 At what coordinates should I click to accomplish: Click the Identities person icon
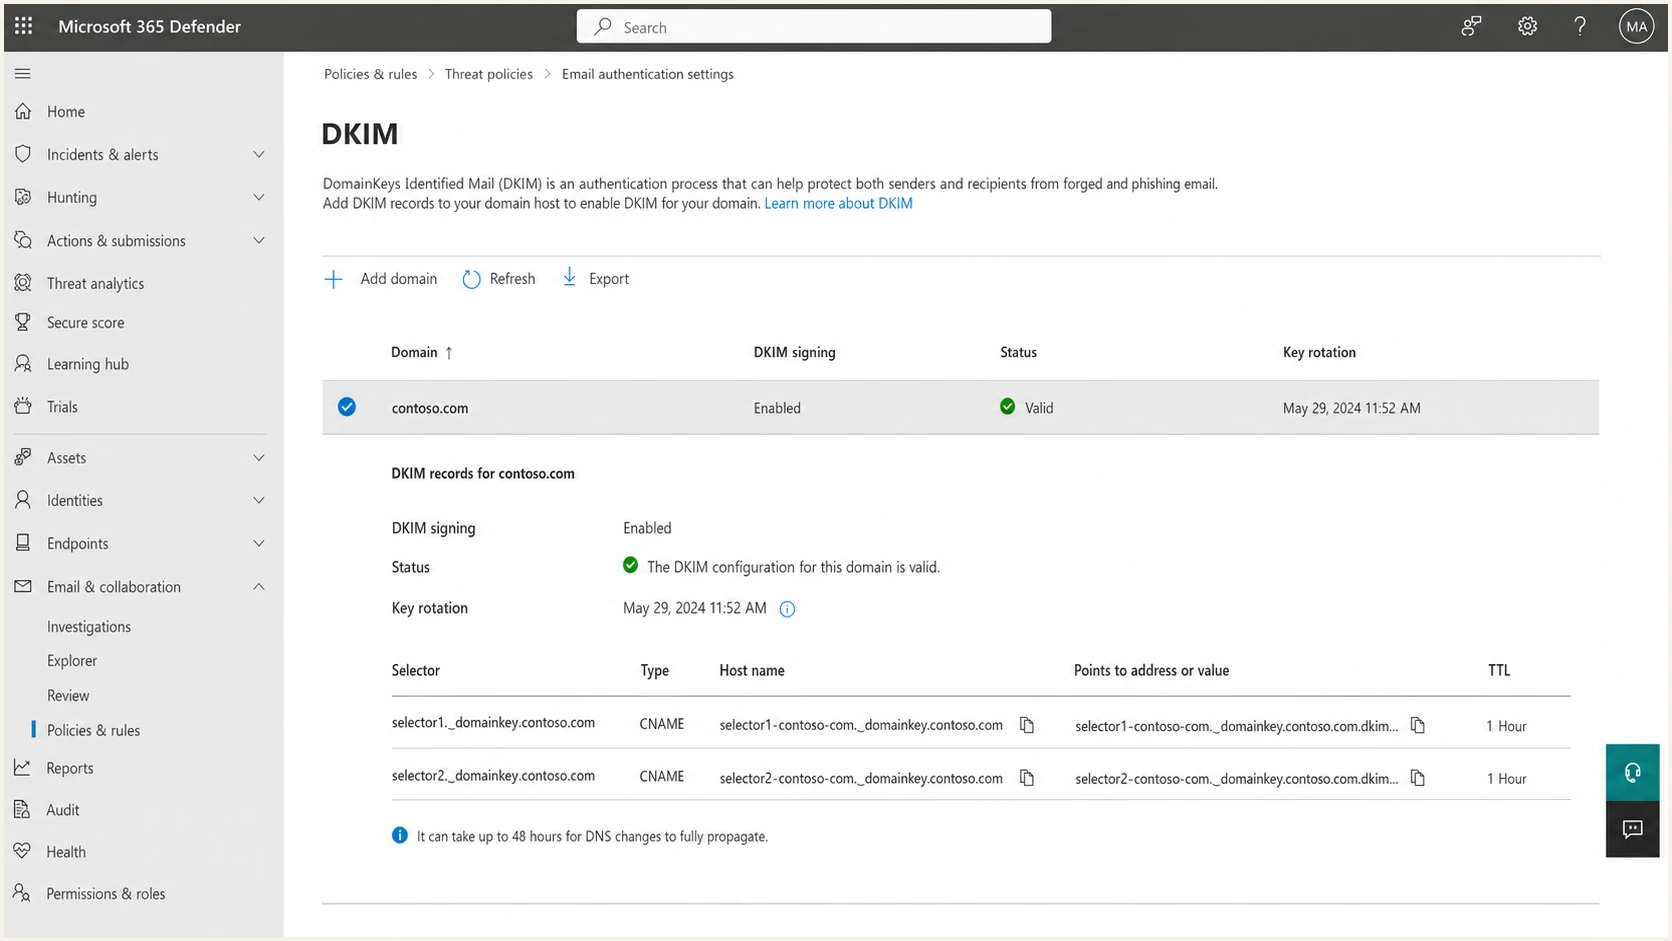pyautogui.click(x=23, y=500)
